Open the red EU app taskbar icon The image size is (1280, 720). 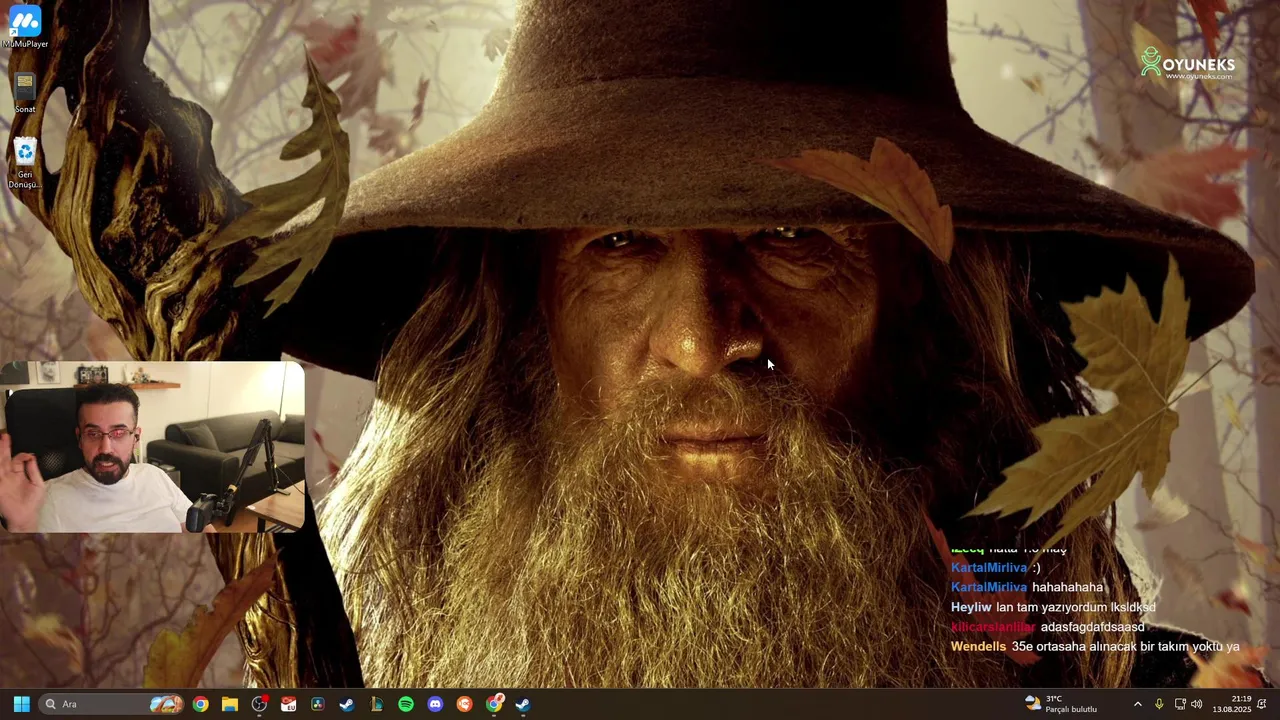click(288, 704)
